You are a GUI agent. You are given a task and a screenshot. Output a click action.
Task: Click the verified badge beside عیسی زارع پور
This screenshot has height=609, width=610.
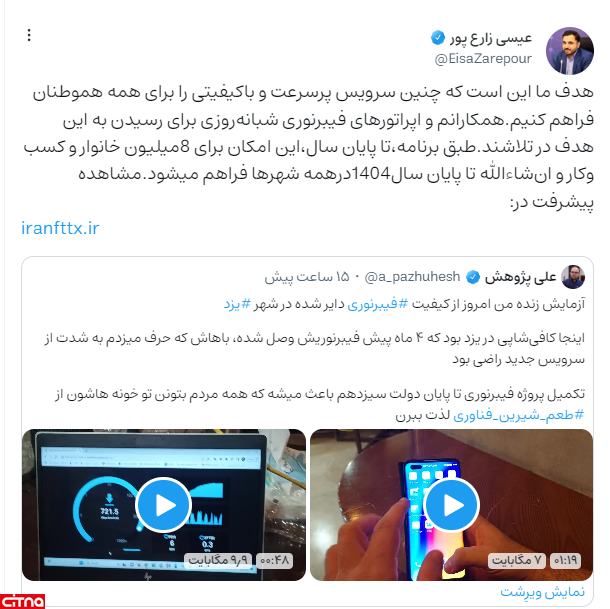(438, 38)
